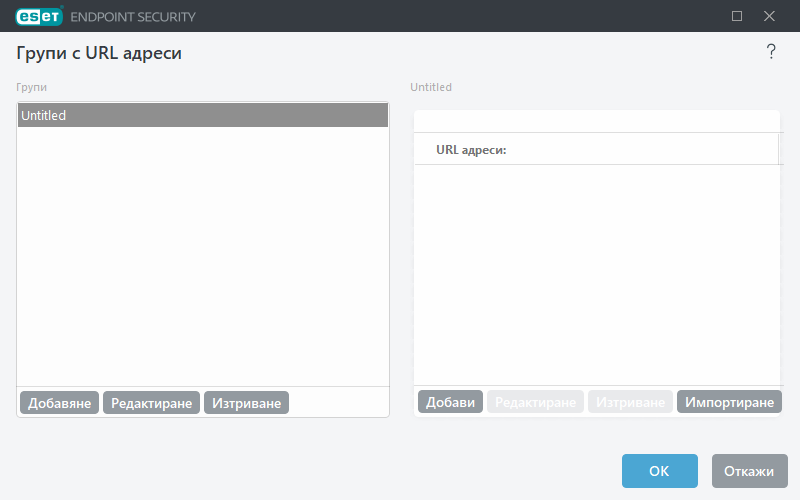The height and width of the screenshot is (500, 800).
Task: Click Добавяне to add a new group
Action: coord(59,403)
